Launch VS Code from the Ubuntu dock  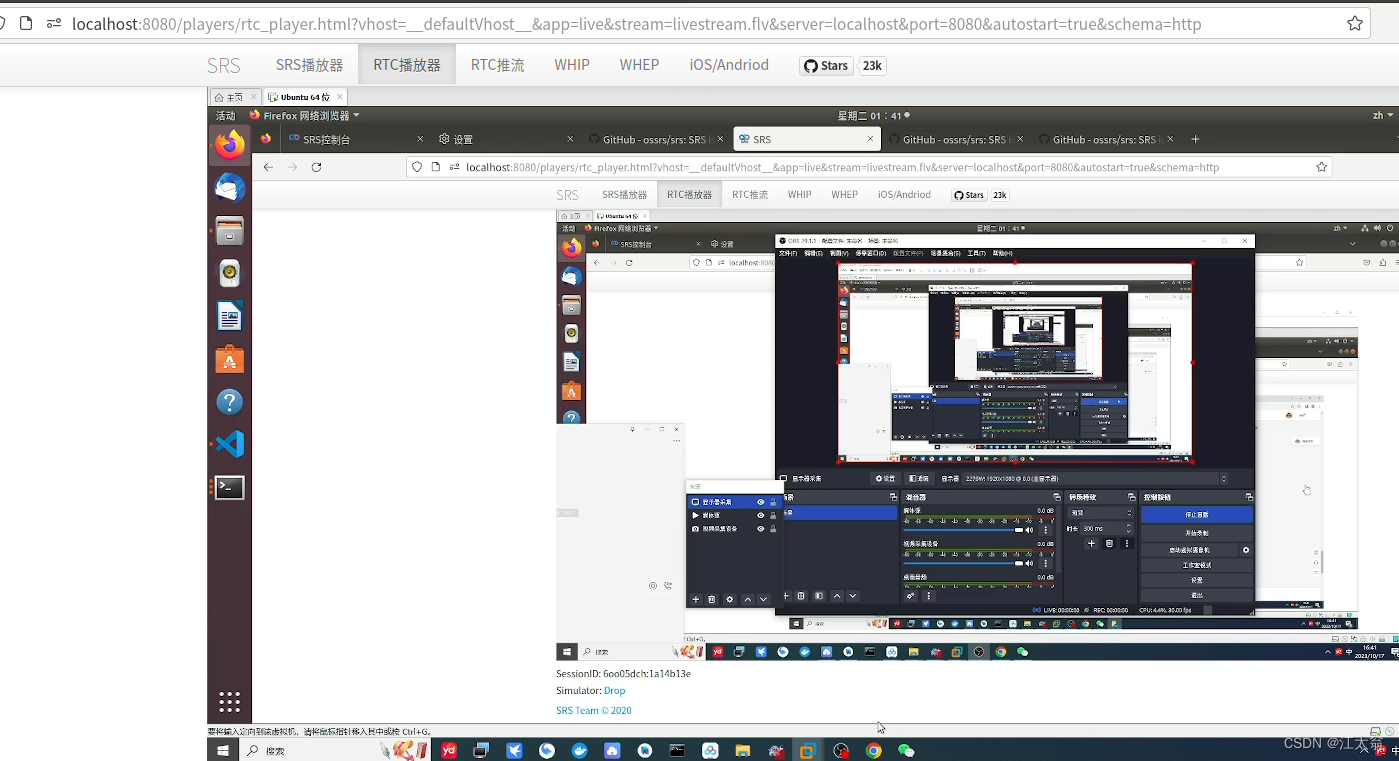tap(230, 444)
